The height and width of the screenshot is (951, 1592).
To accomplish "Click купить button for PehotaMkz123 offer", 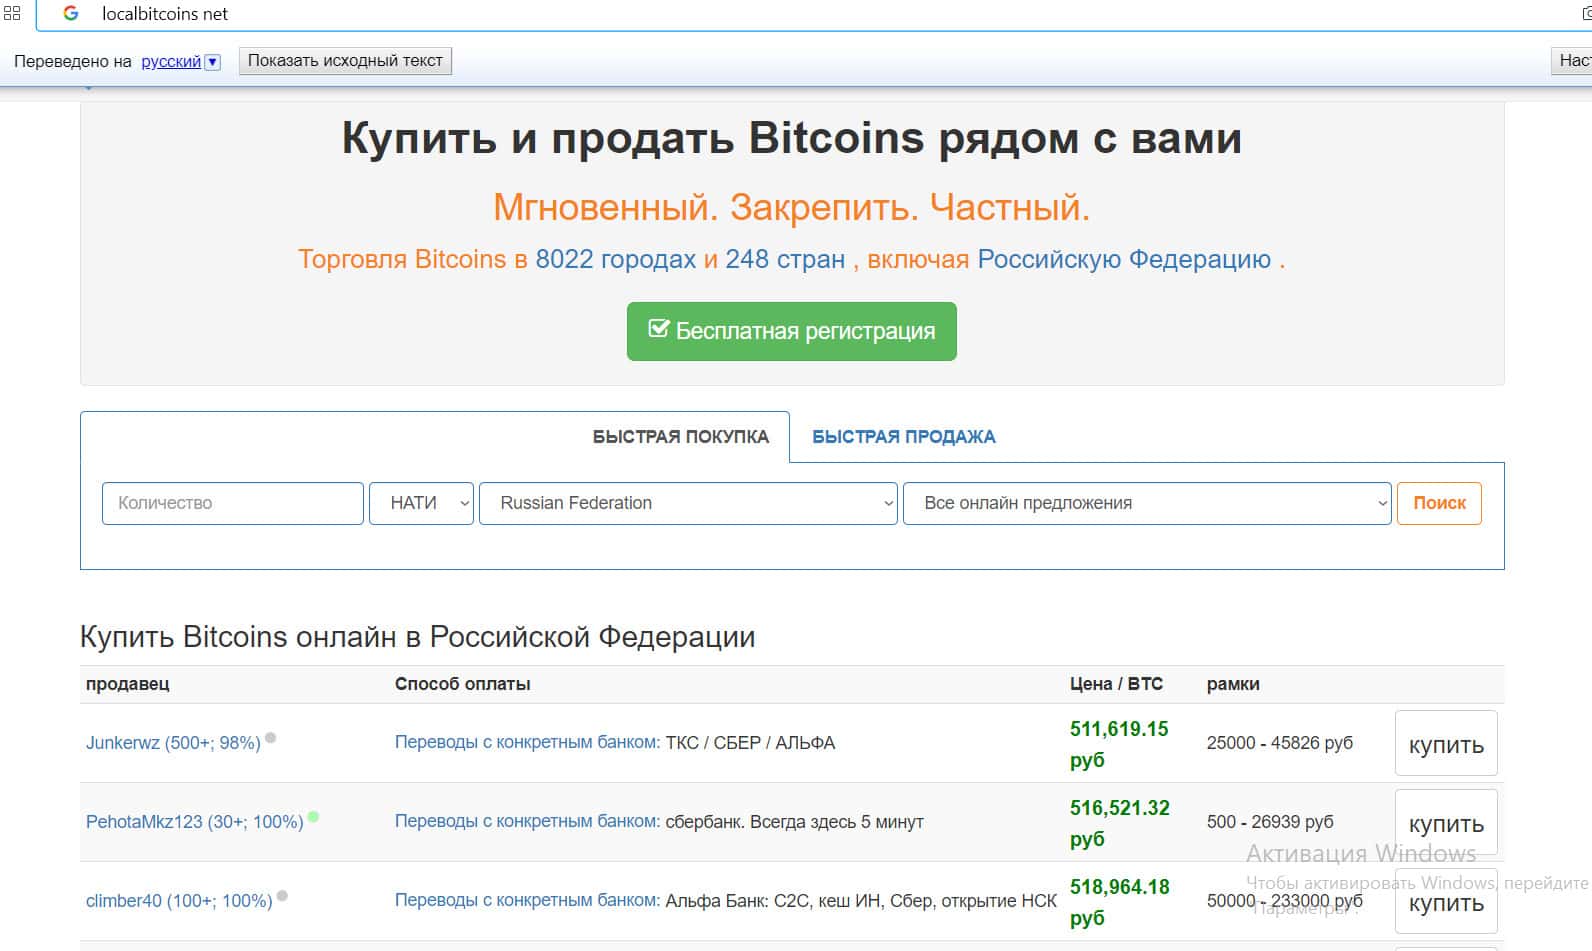I will click(x=1446, y=822).
